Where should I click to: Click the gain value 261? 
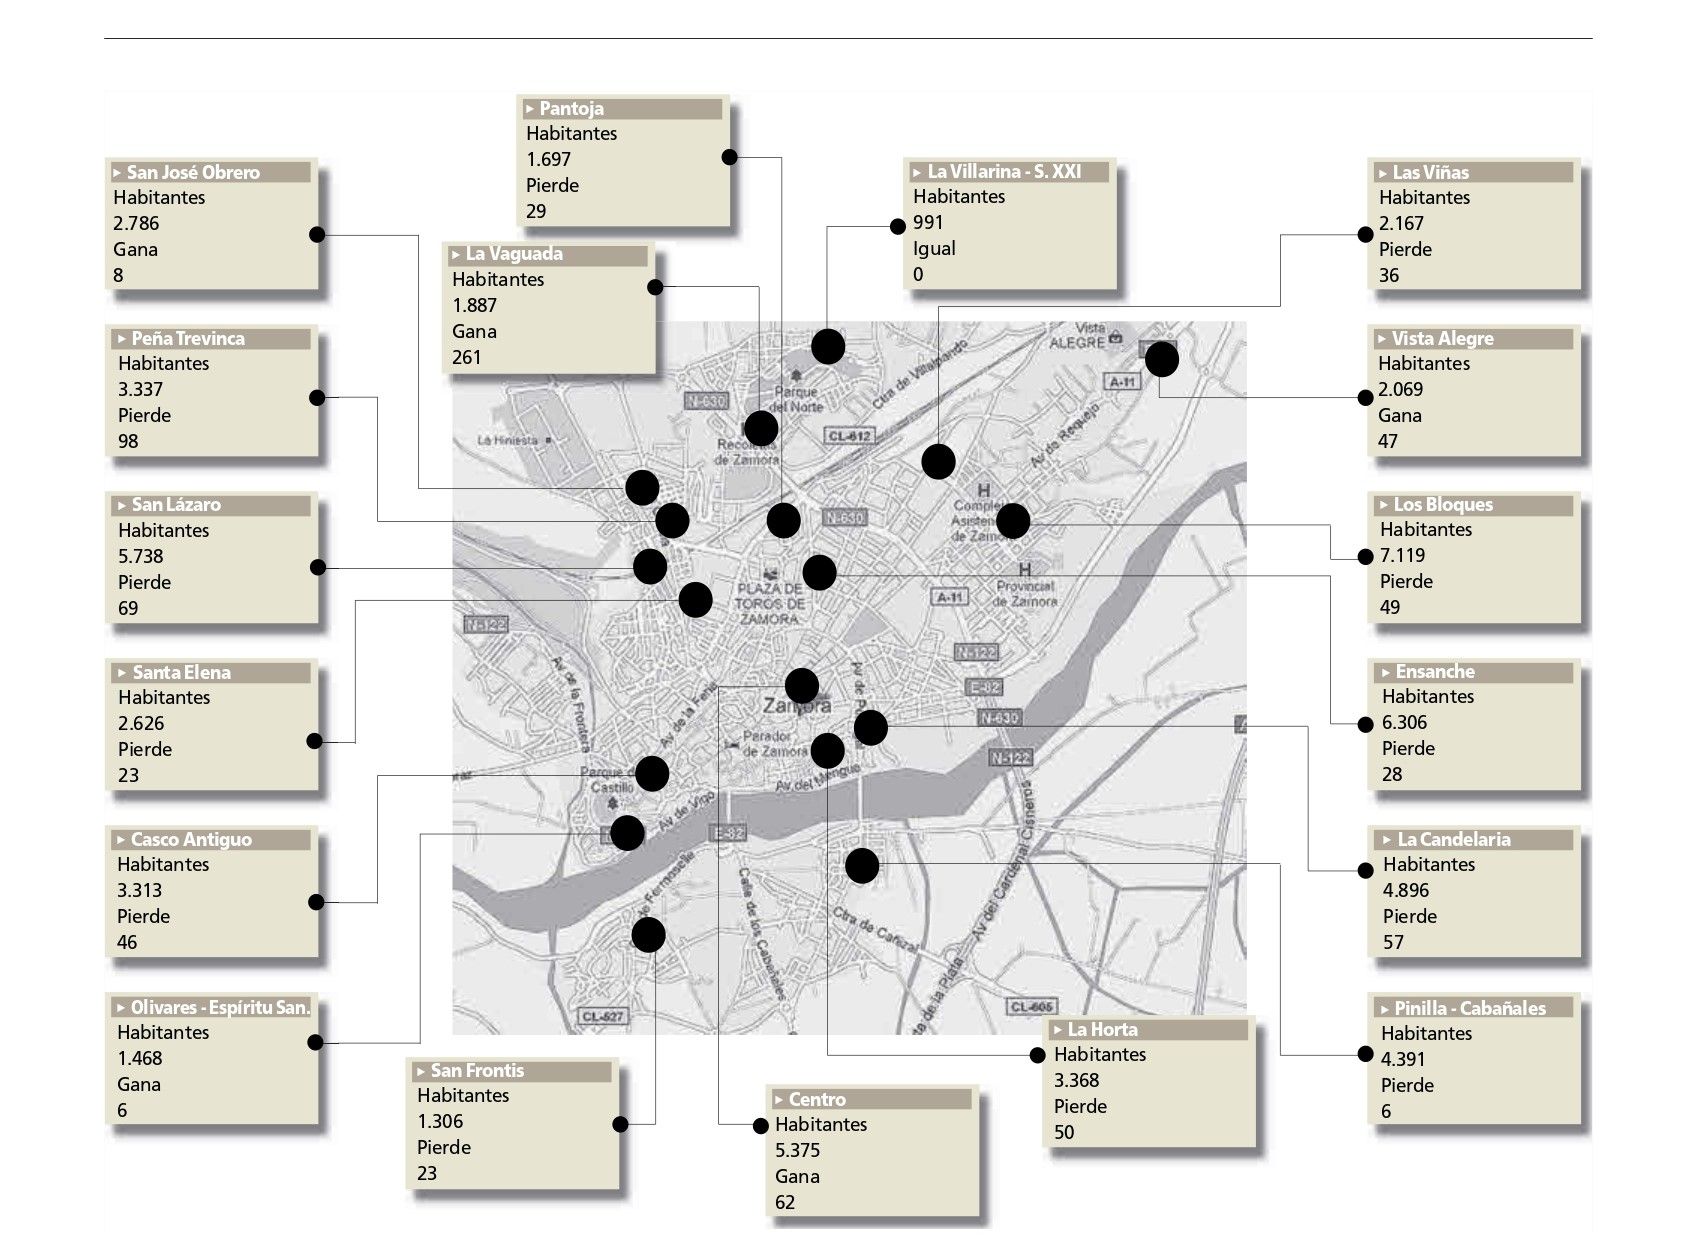point(466,357)
